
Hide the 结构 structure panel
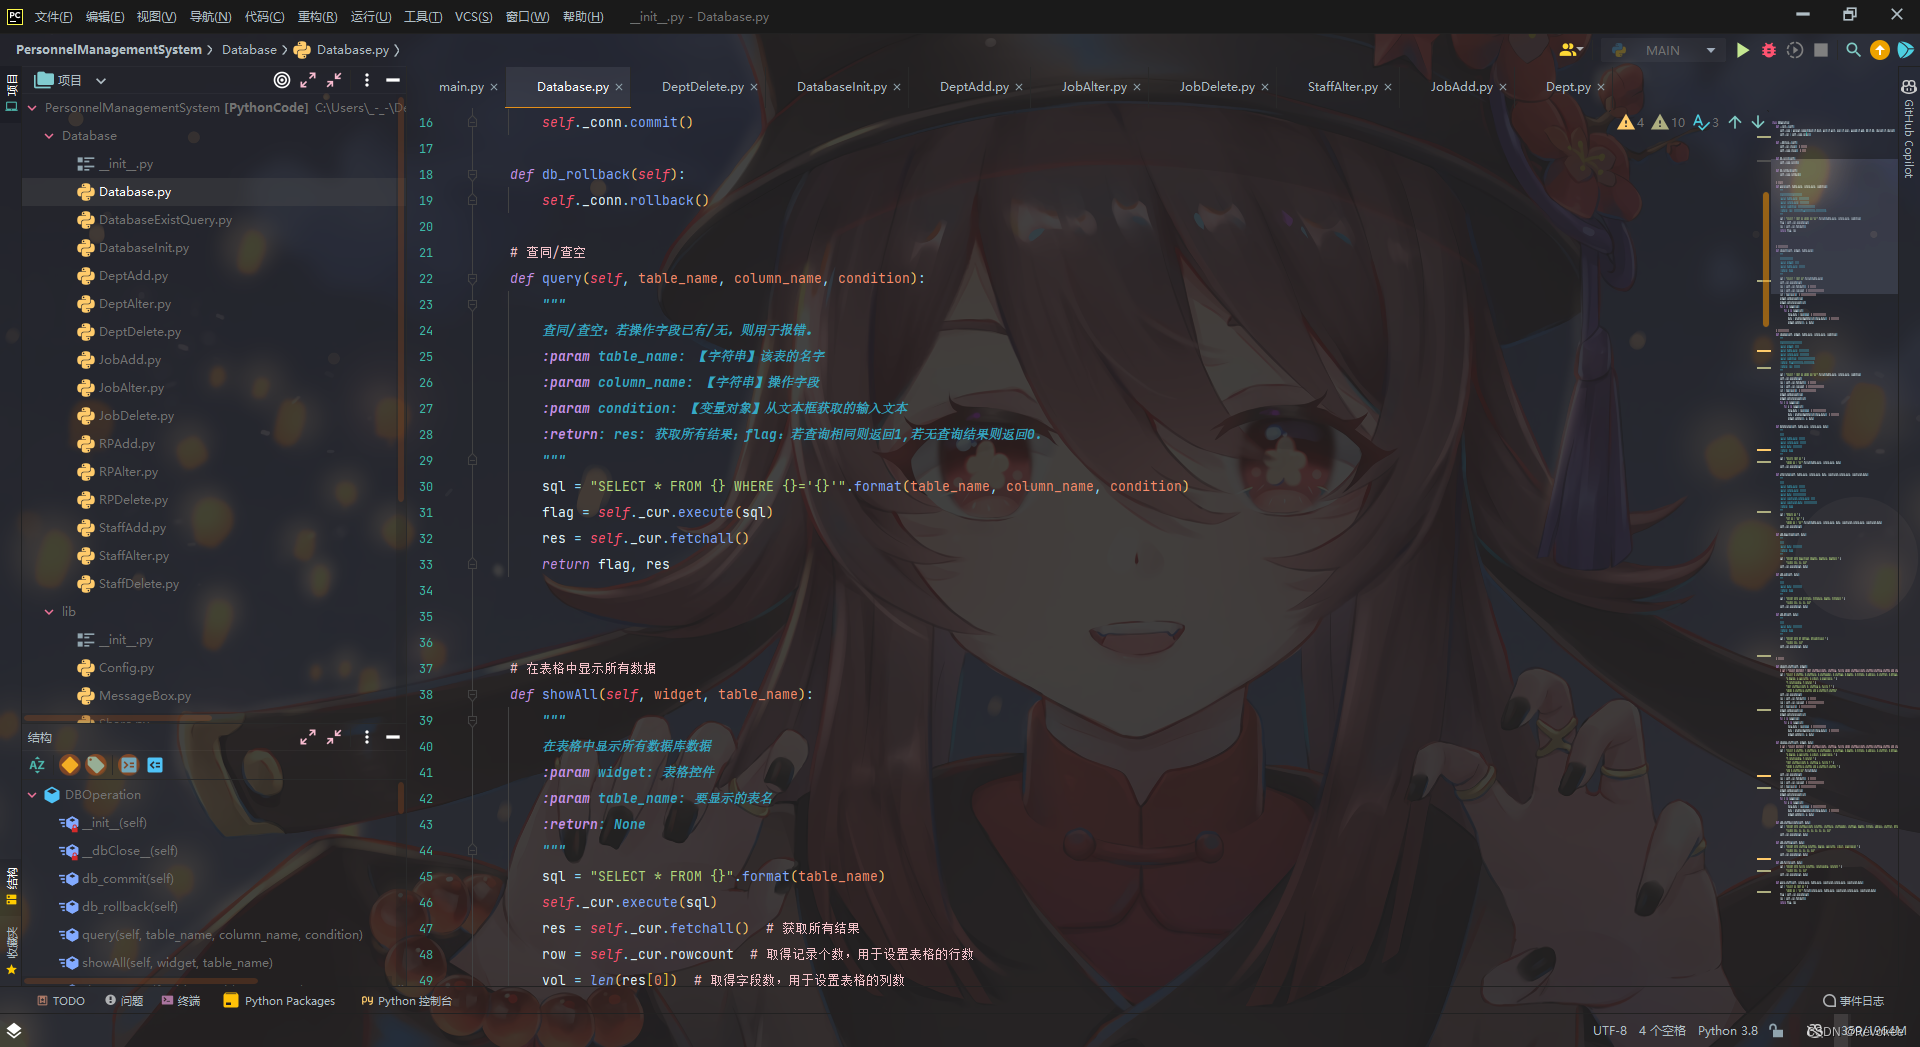pyautogui.click(x=393, y=737)
